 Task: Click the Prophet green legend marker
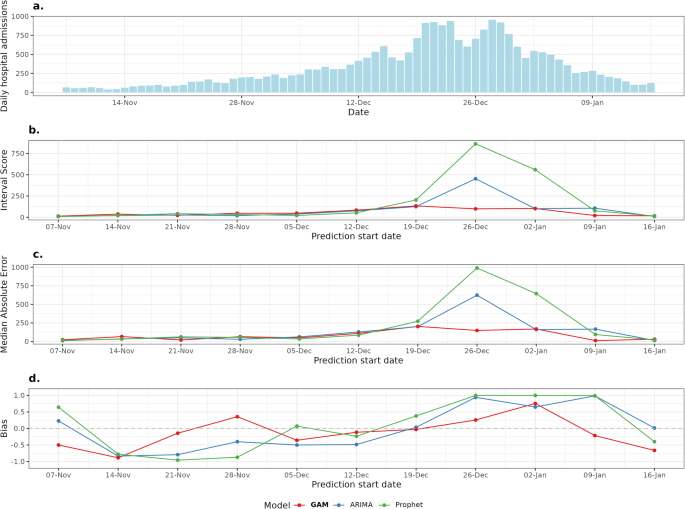[384, 505]
